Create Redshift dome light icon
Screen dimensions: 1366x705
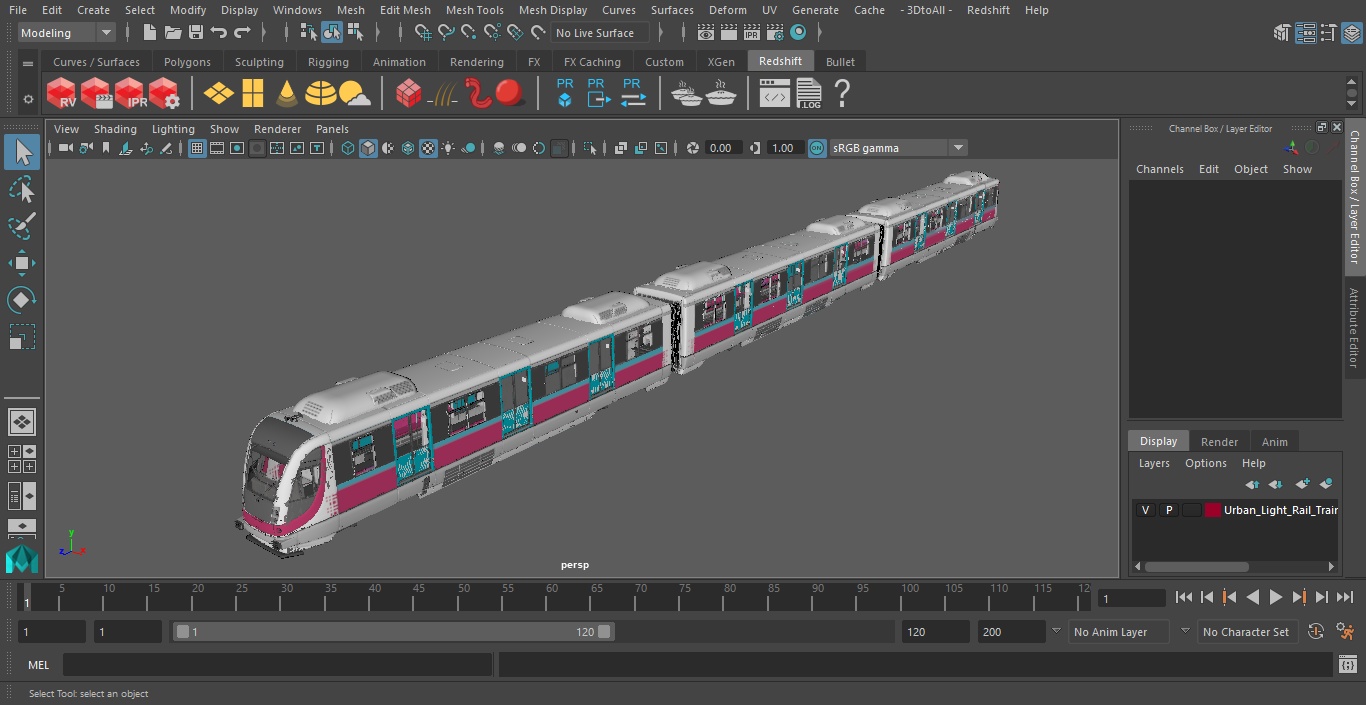pyautogui.click(x=321, y=94)
